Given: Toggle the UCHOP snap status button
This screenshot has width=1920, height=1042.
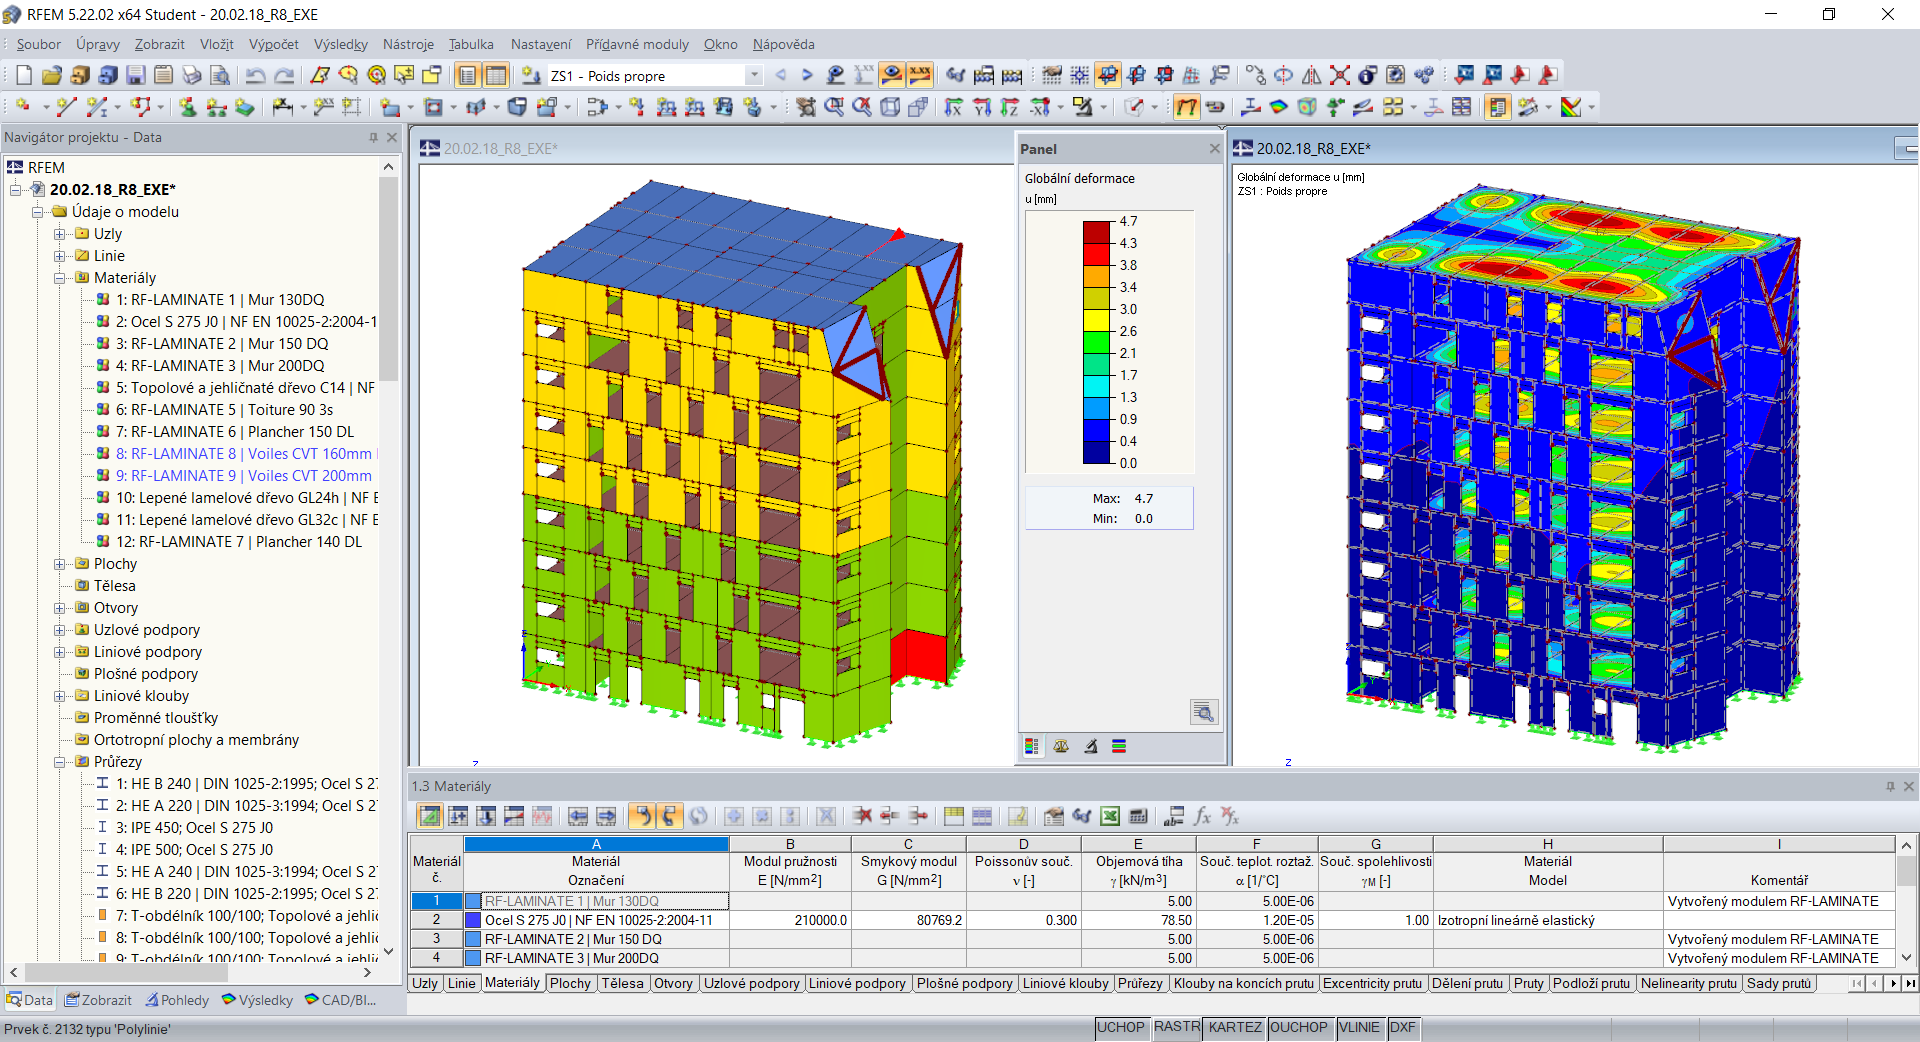Looking at the screenshot, I should pyautogui.click(x=1120, y=1027).
